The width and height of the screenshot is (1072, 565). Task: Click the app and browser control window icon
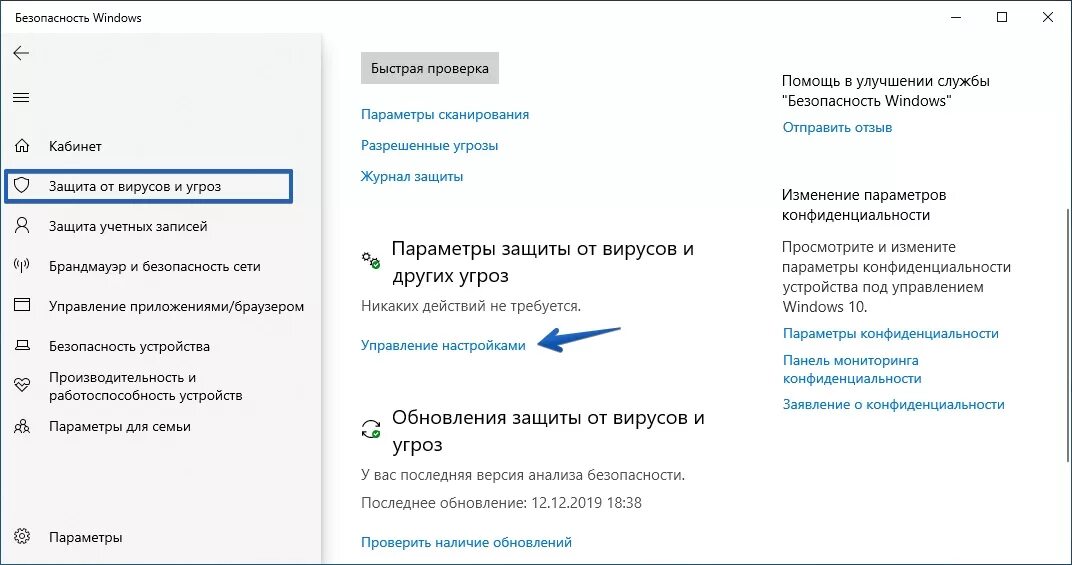tap(22, 305)
